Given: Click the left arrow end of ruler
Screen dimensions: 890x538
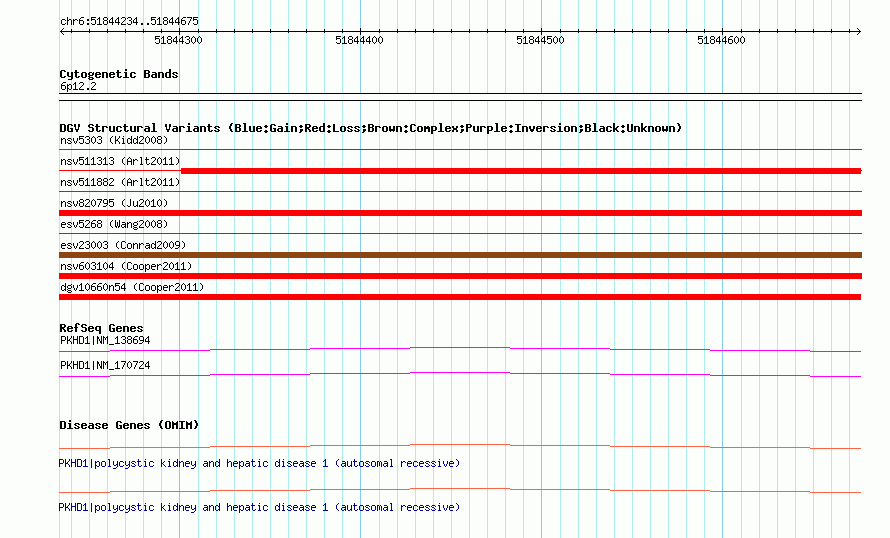Looking at the screenshot, I should pos(62,31).
